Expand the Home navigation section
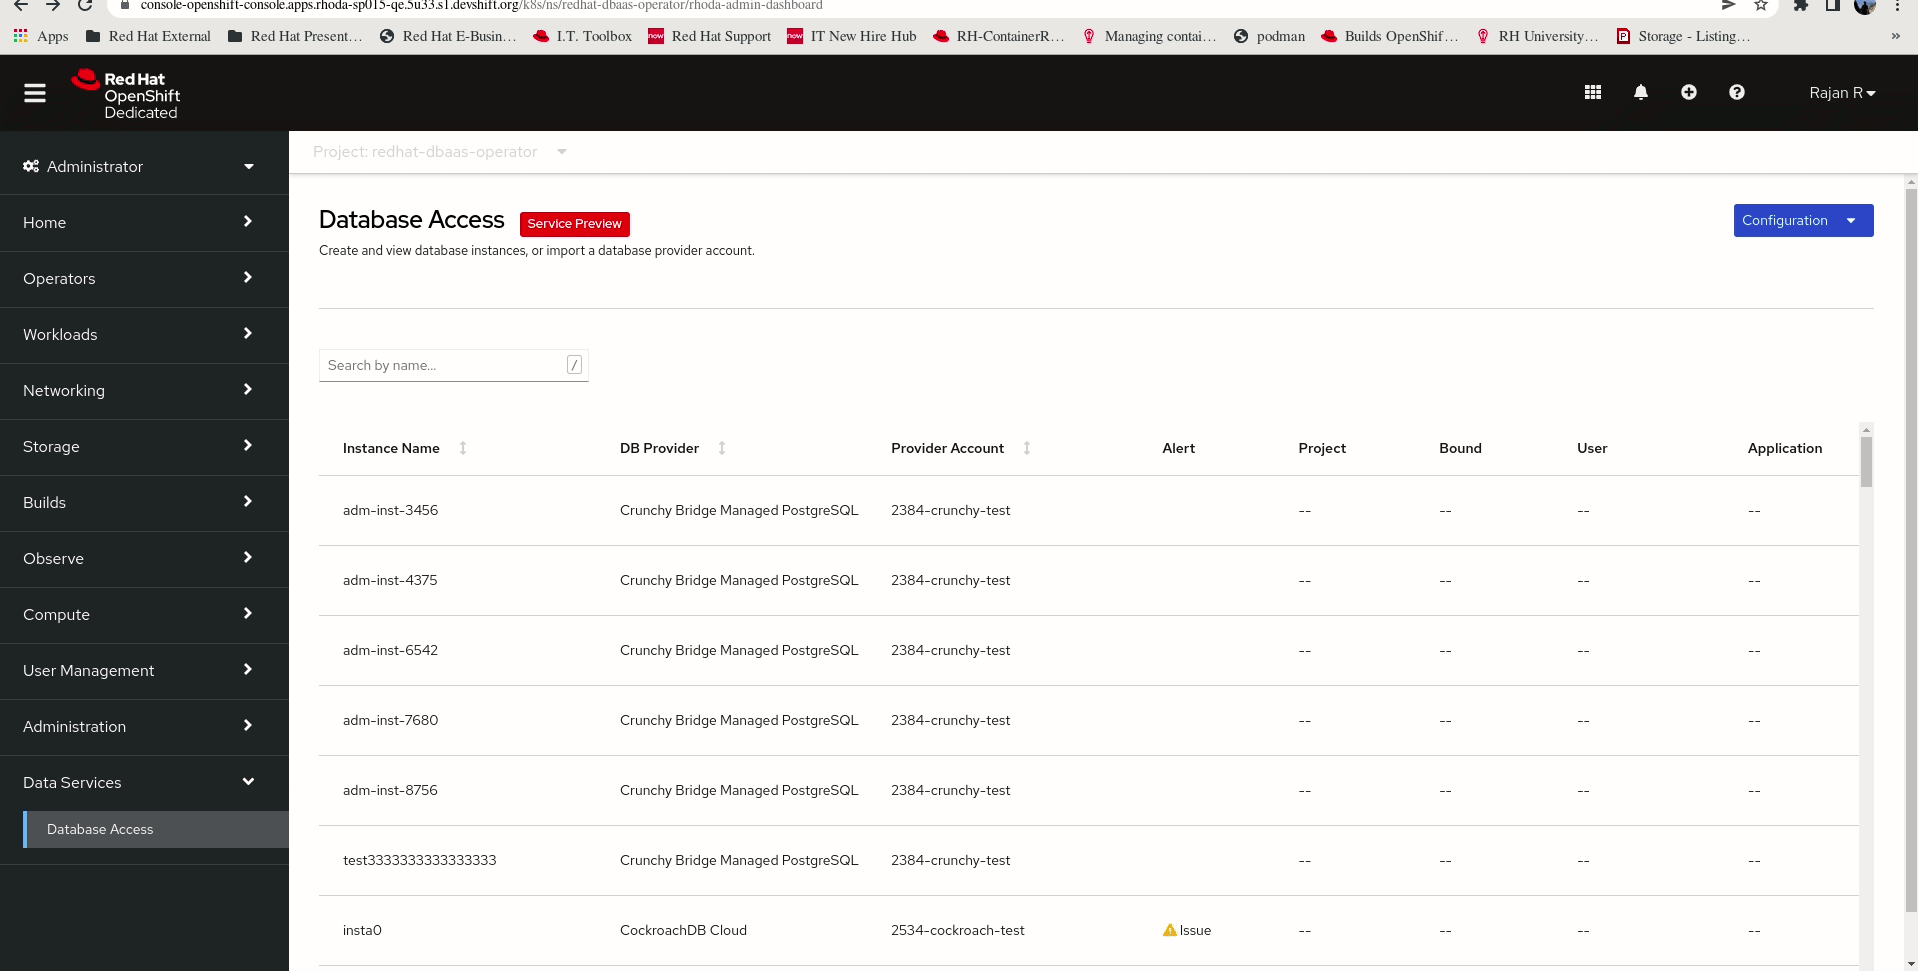Image resolution: width=1918 pixels, height=971 pixels. tap(144, 222)
